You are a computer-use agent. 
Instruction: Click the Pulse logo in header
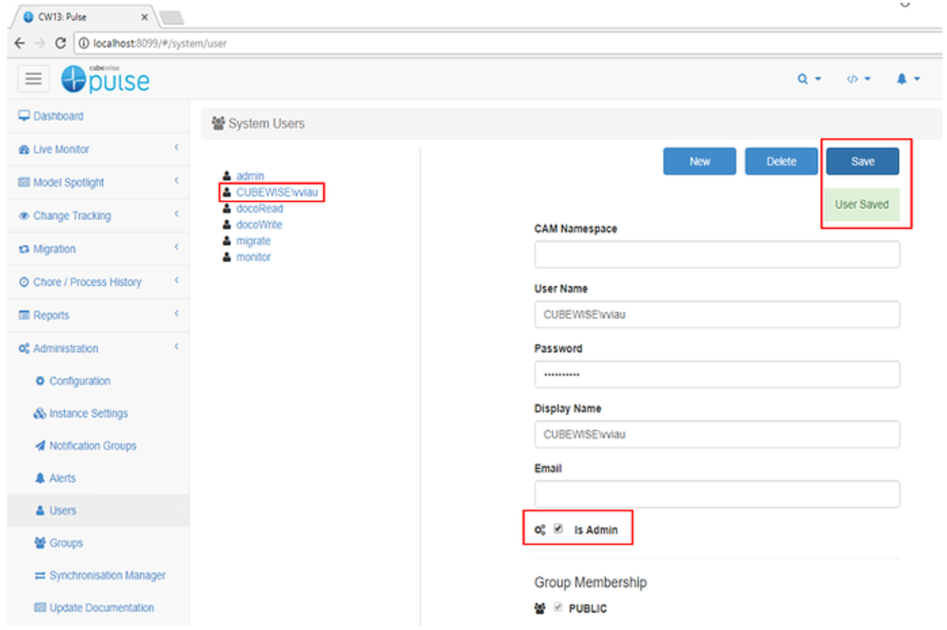click(x=105, y=79)
